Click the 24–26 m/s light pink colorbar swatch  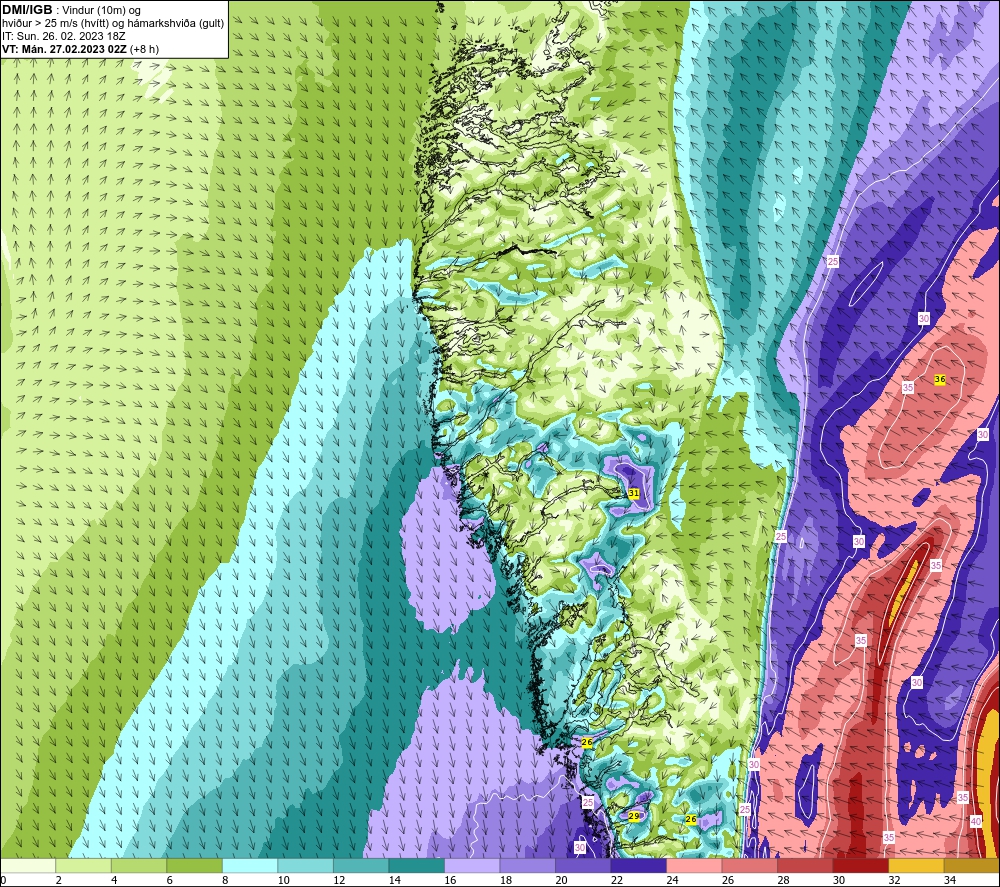[694, 866]
